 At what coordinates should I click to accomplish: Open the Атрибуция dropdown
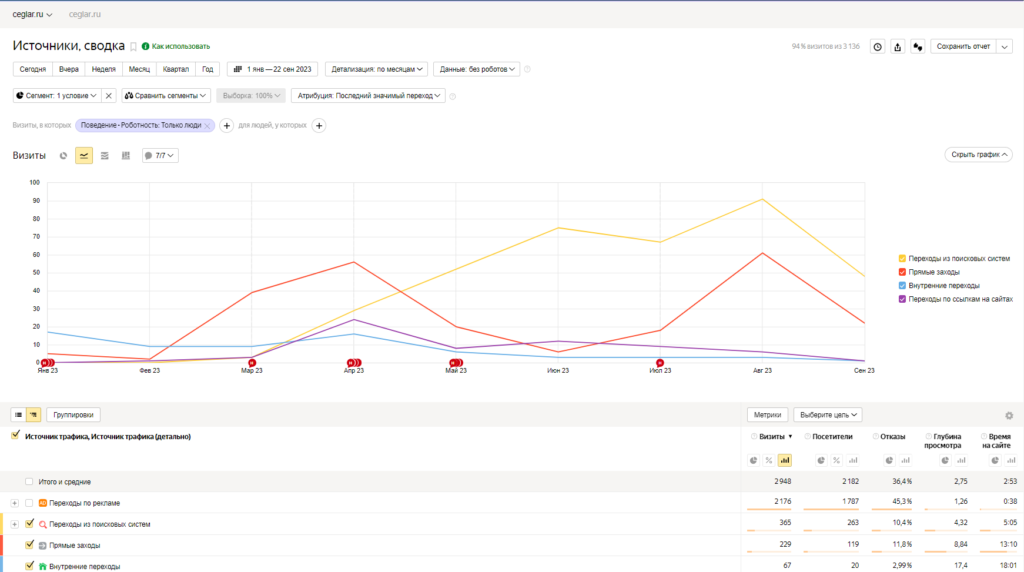tap(368, 95)
